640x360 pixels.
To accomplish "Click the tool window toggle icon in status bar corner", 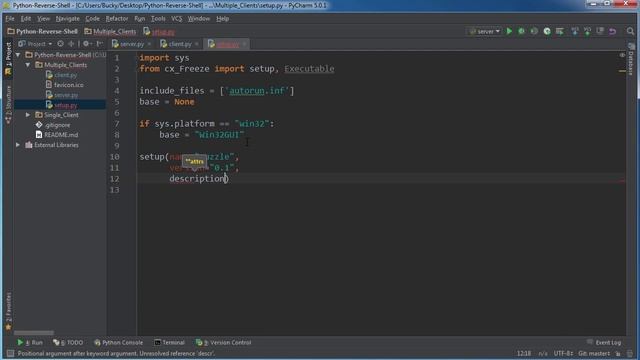I will pyautogui.click(x=10, y=353).
